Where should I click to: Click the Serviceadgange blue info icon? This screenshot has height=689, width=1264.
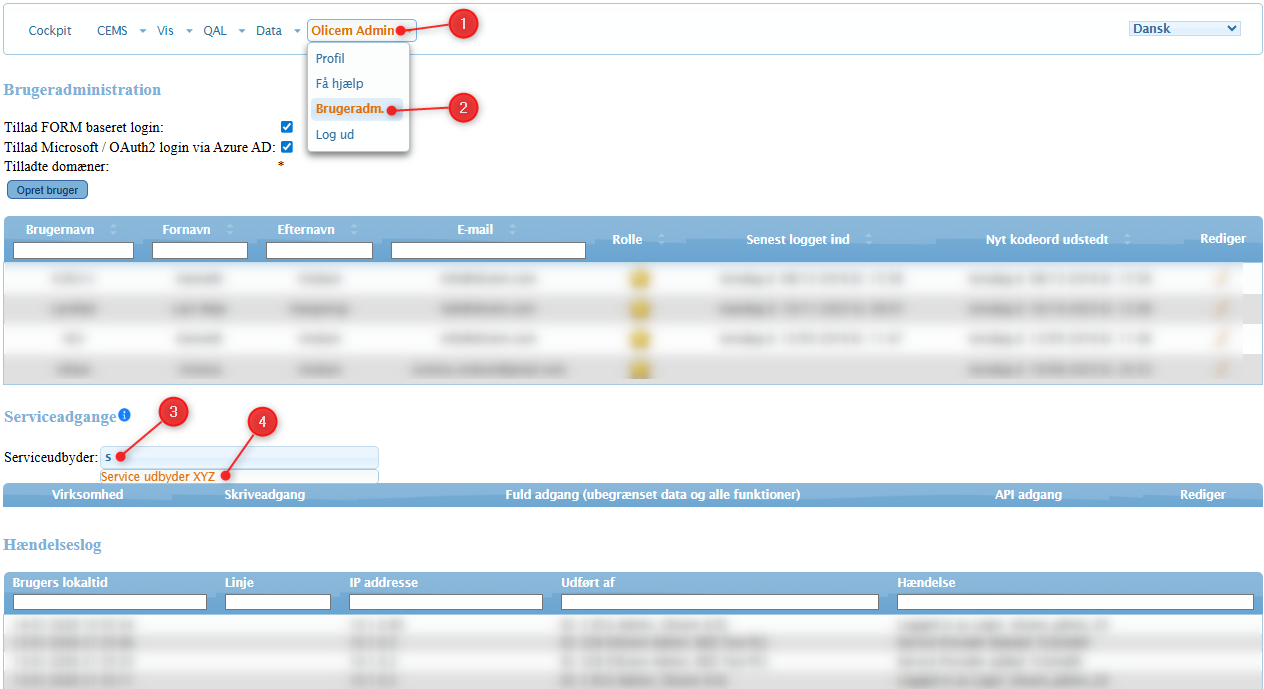click(x=124, y=415)
